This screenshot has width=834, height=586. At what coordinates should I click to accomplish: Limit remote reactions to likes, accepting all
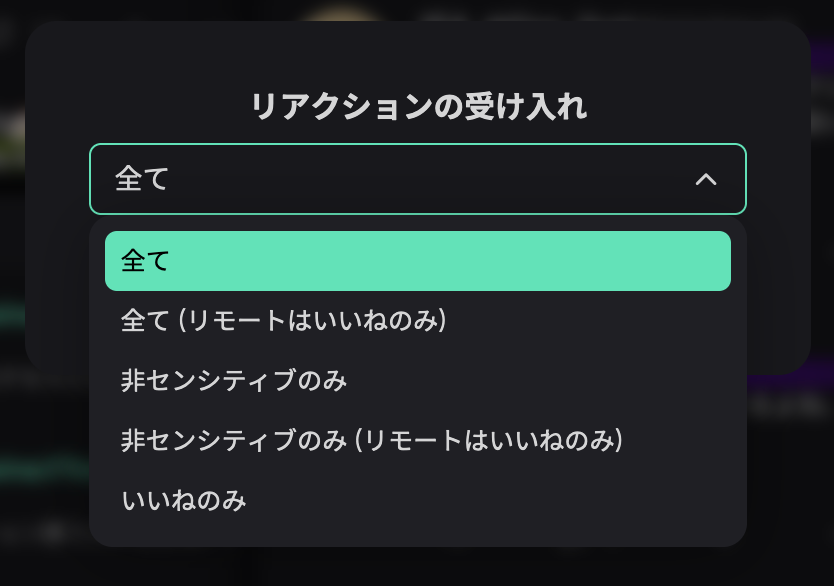283,320
